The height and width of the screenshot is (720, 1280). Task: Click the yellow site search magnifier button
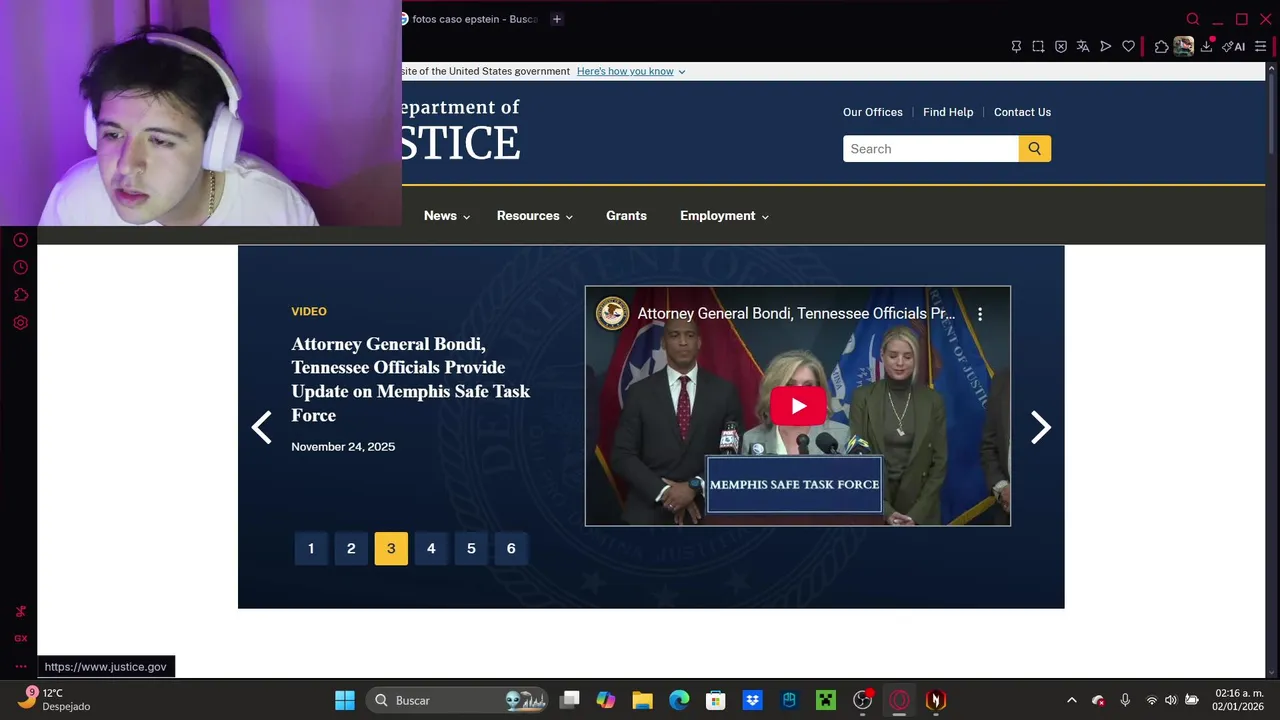[1035, 149]
